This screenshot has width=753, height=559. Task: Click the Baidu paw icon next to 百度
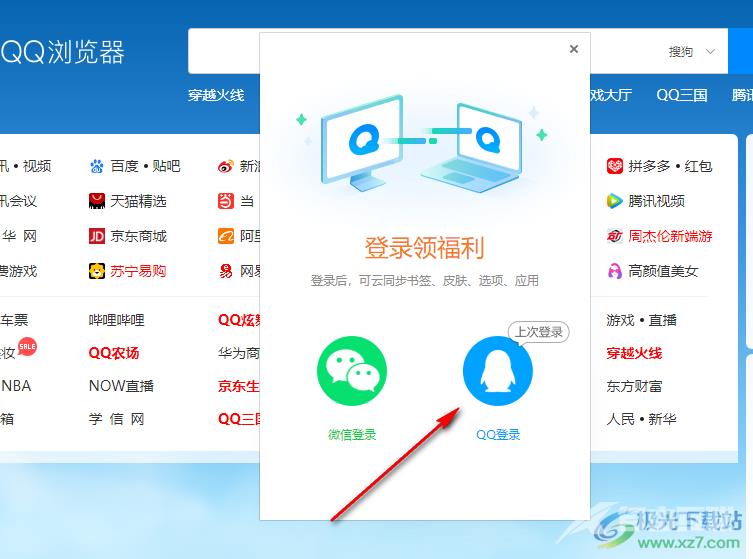(x=97, y=166)
